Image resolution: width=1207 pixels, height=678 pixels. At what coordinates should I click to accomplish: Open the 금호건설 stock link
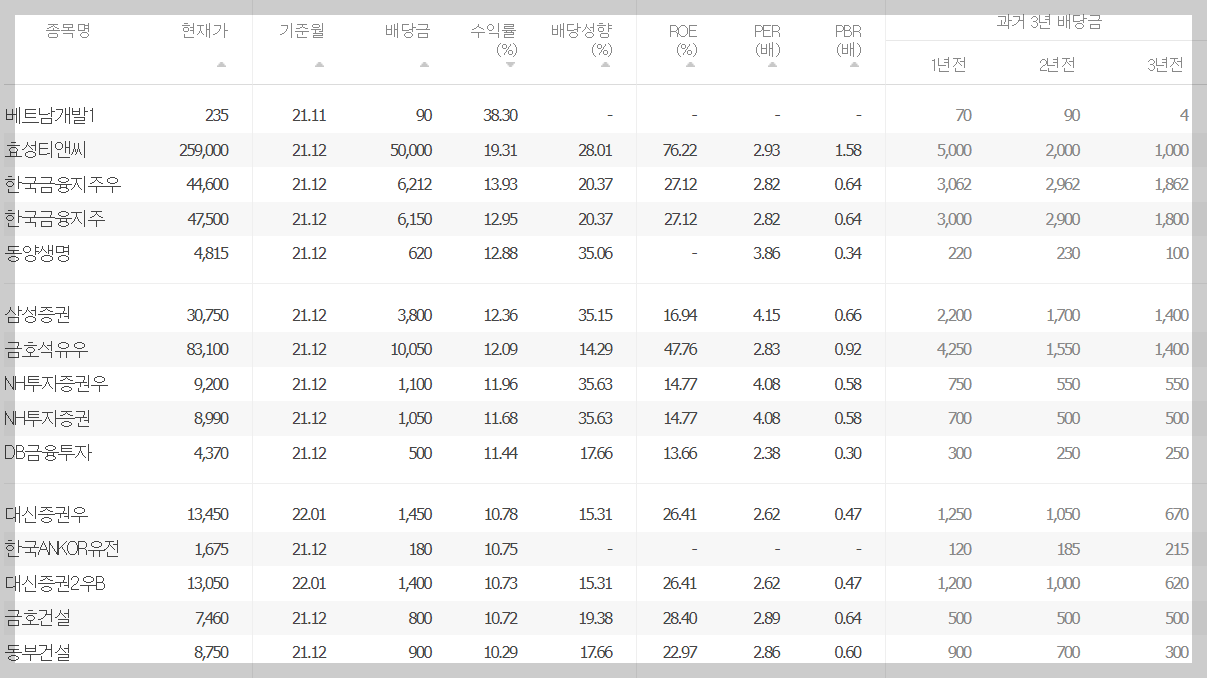point(38,619)
